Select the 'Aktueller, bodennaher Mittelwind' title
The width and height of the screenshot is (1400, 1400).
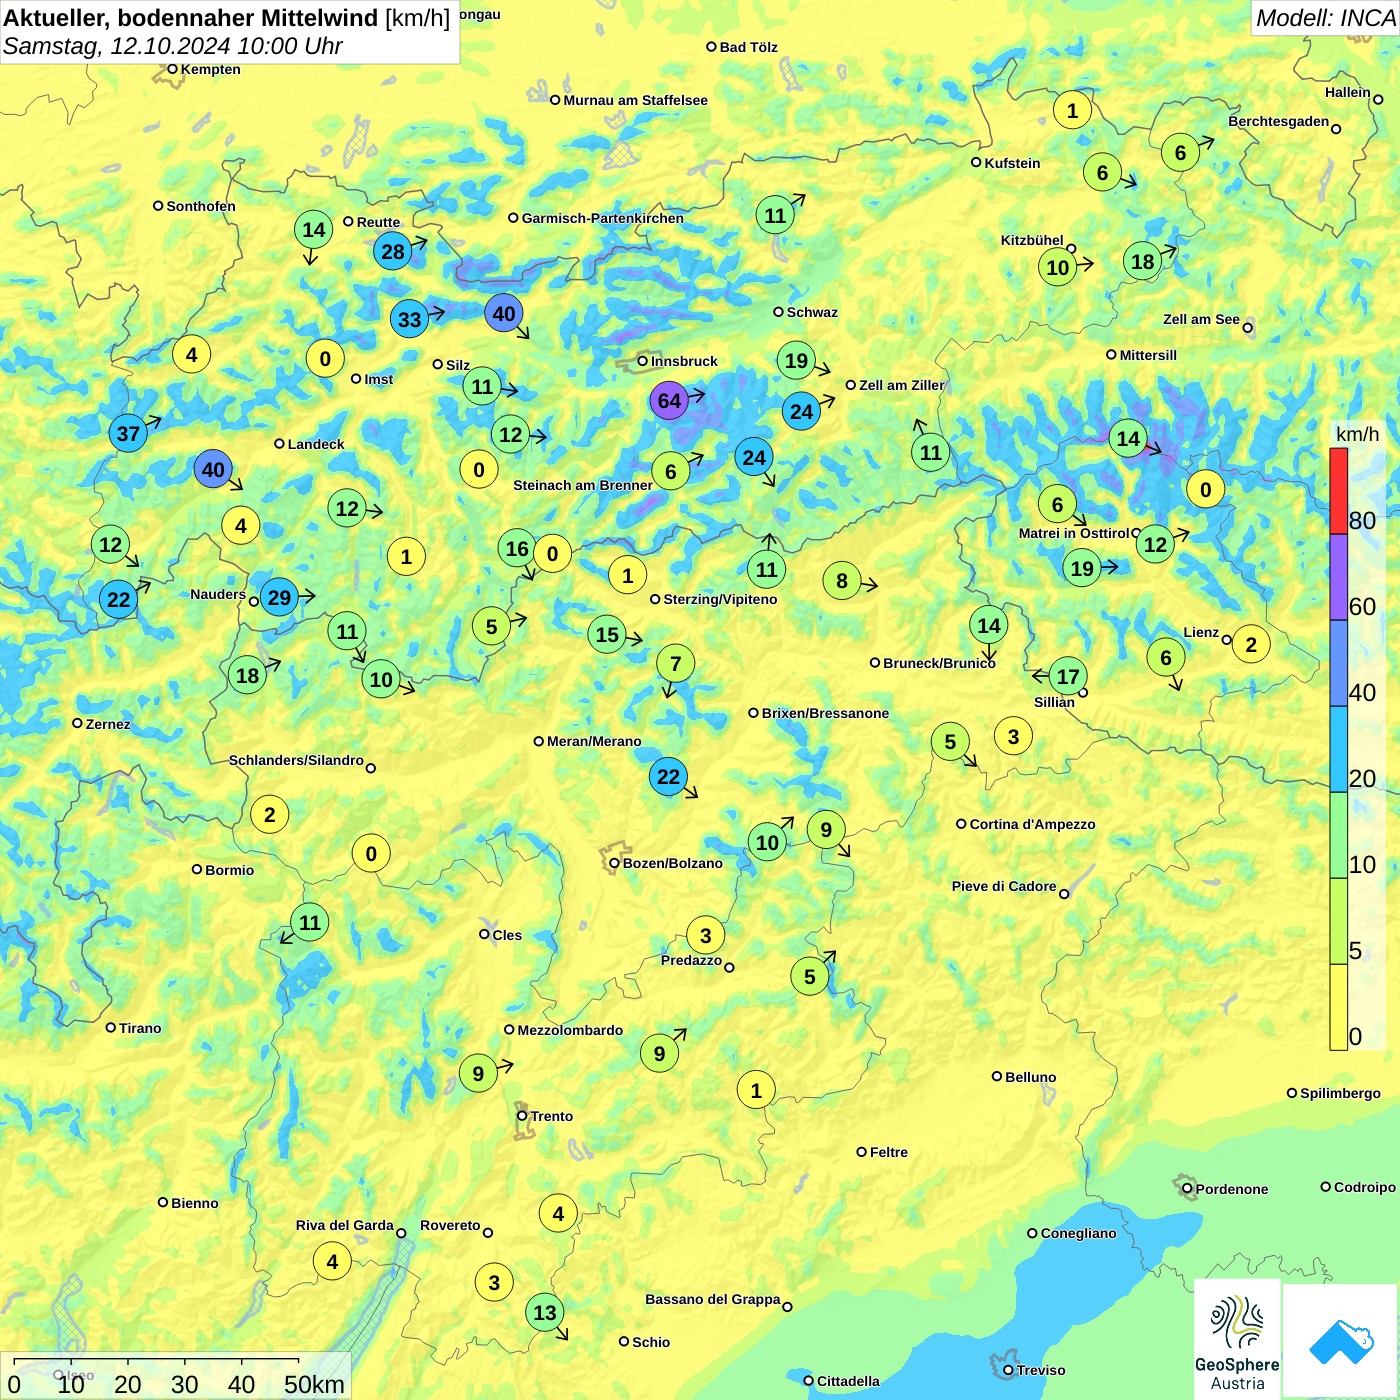point(191,18)
